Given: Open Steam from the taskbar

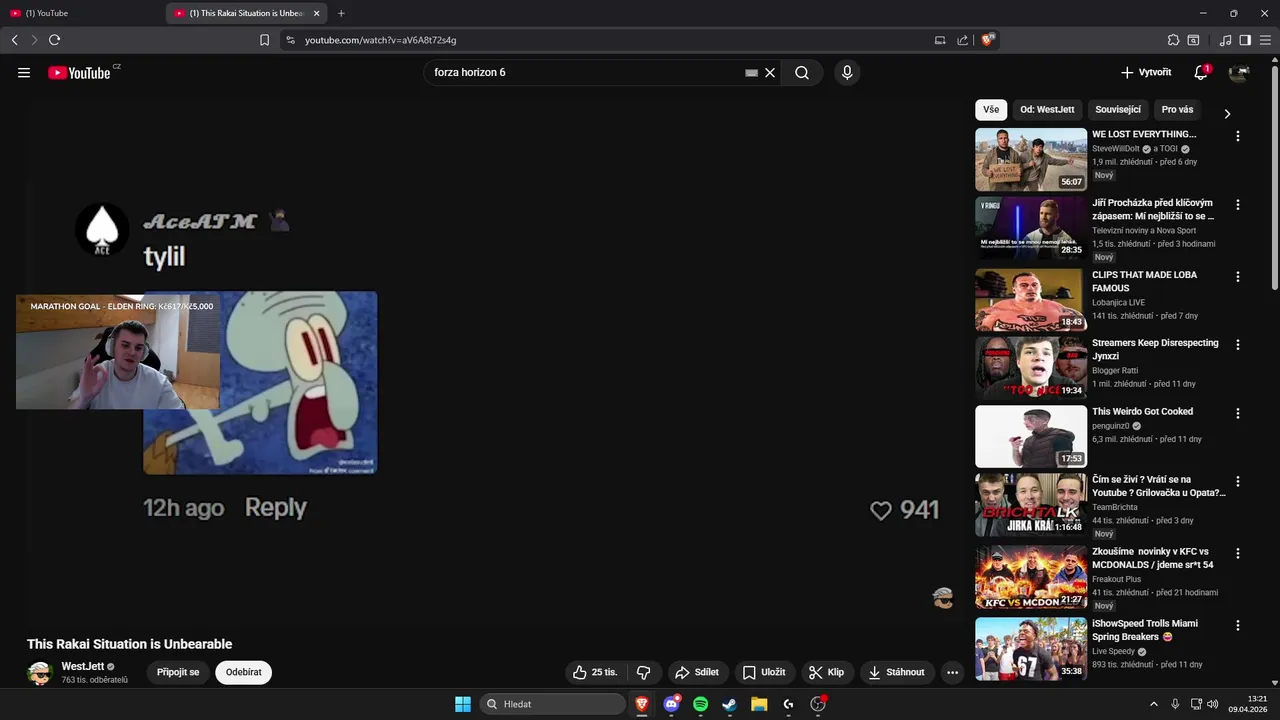Looking at the screenshot, I should pyautogui.click(x=729, y=704).
